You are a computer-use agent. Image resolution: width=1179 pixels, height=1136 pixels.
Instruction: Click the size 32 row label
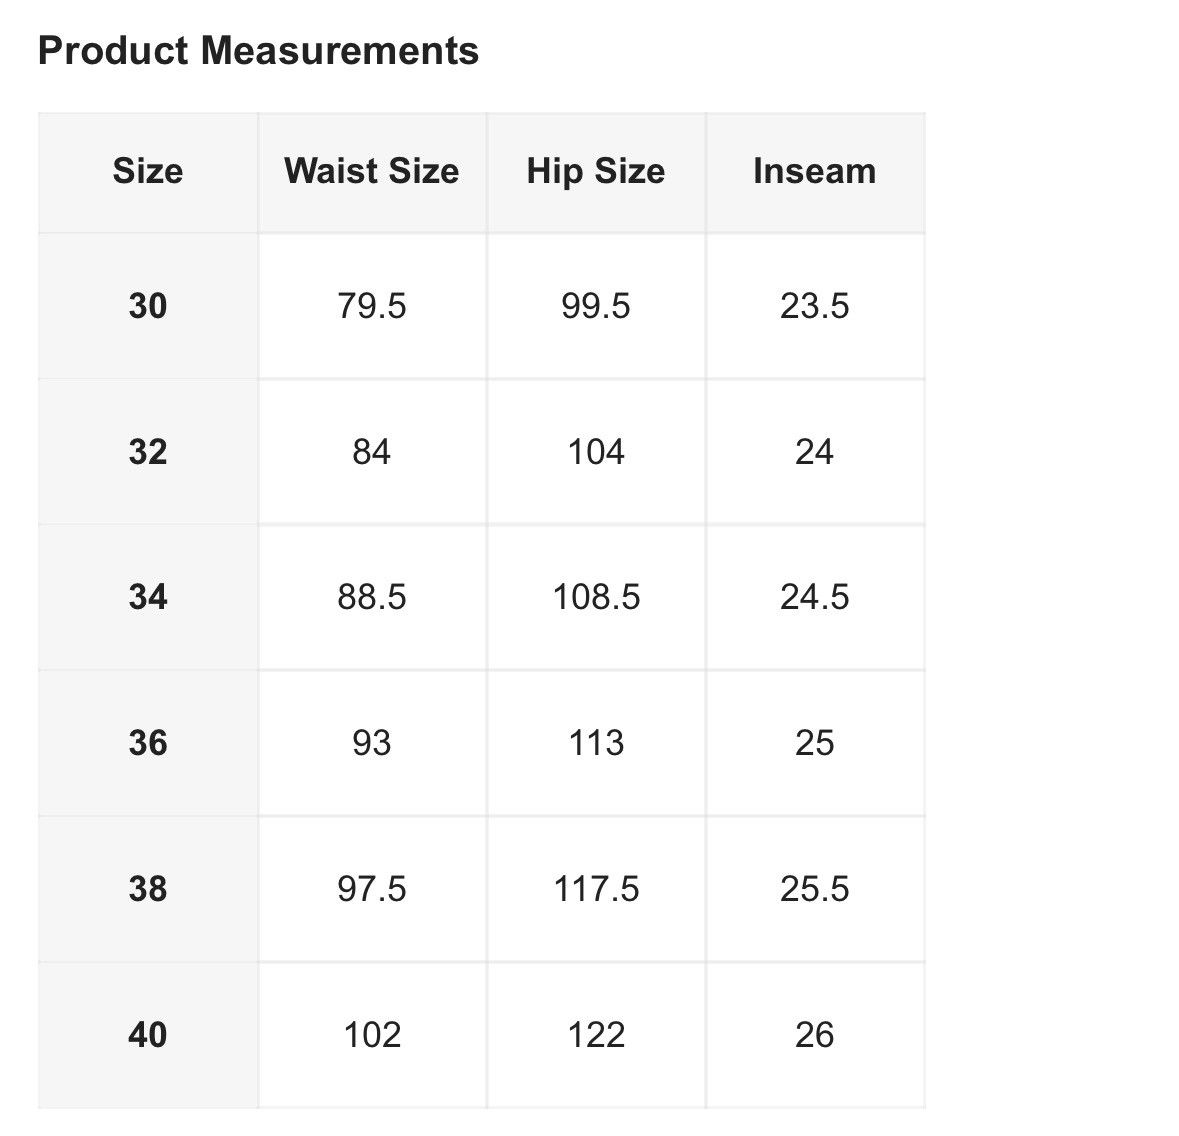click(x=148, y=452)
